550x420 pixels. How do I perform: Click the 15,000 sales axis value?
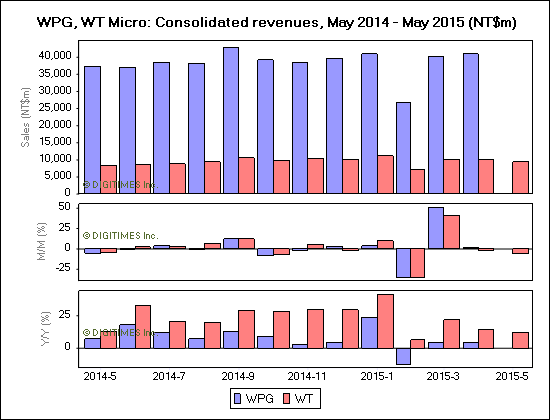(x=55, y=142)
